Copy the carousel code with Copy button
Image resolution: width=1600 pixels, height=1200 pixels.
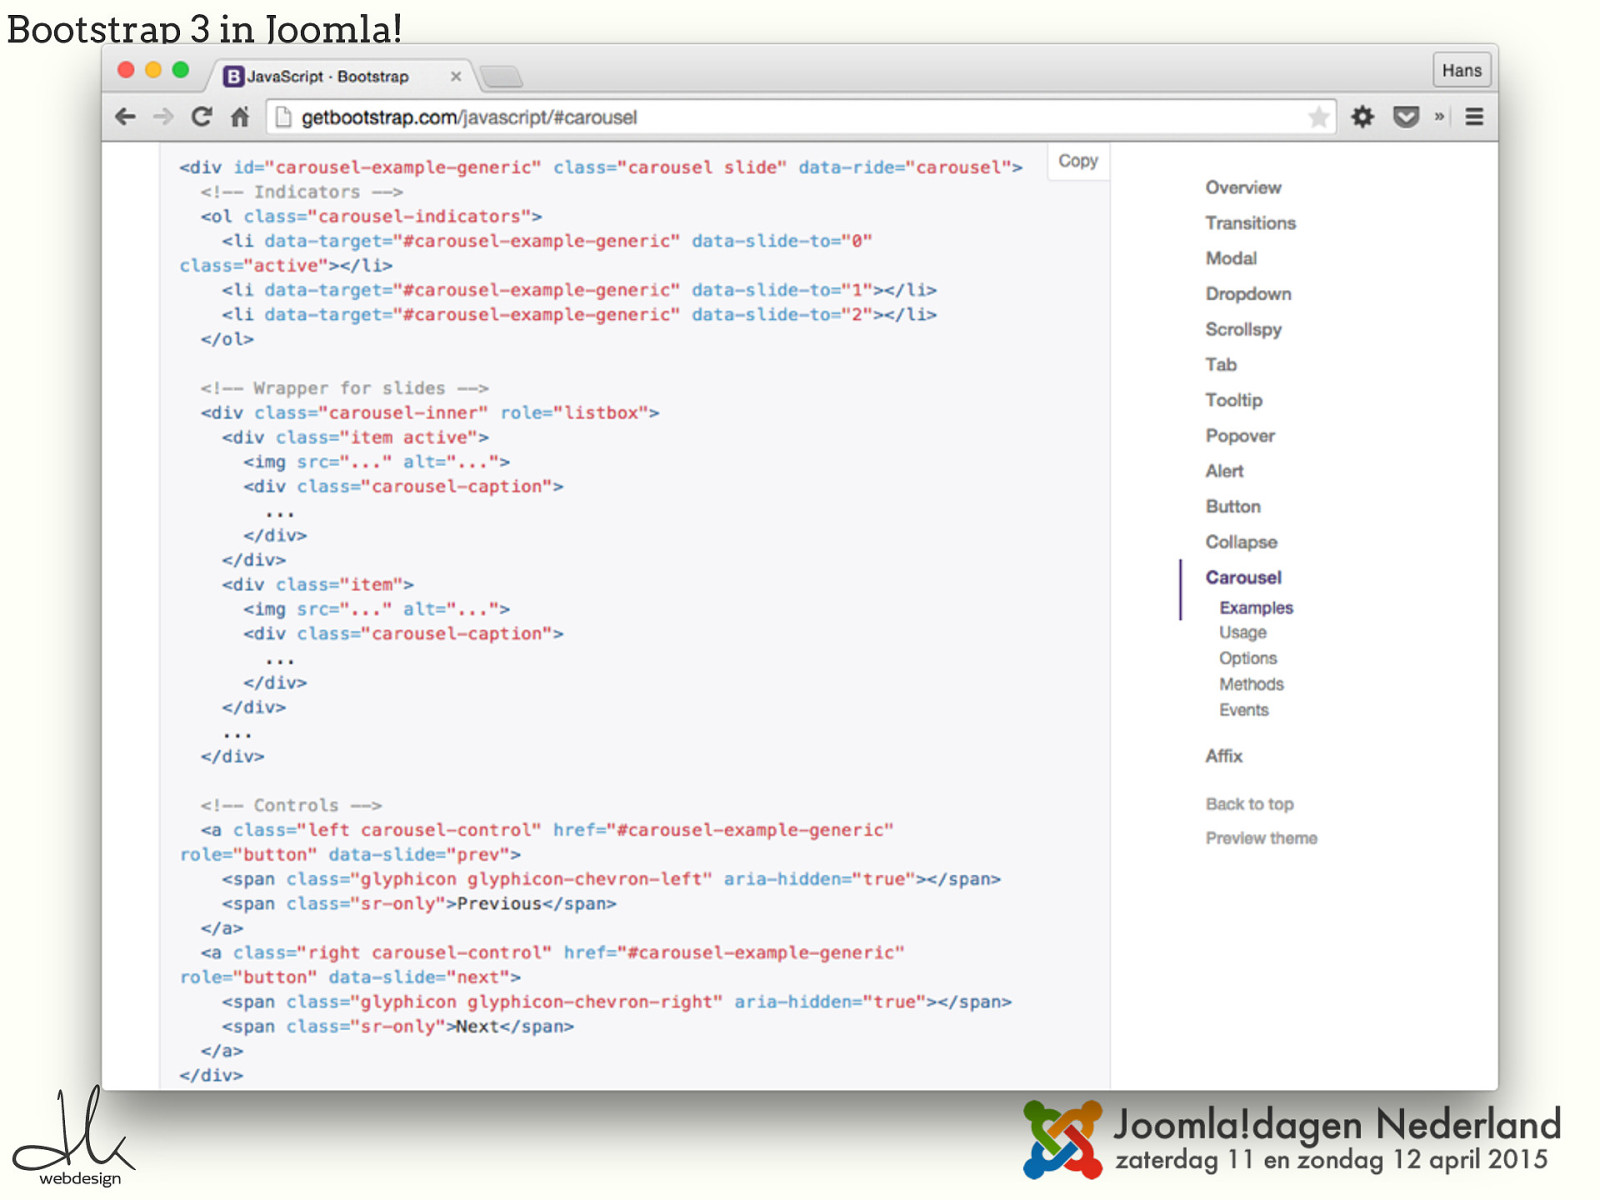[1078, 161]
